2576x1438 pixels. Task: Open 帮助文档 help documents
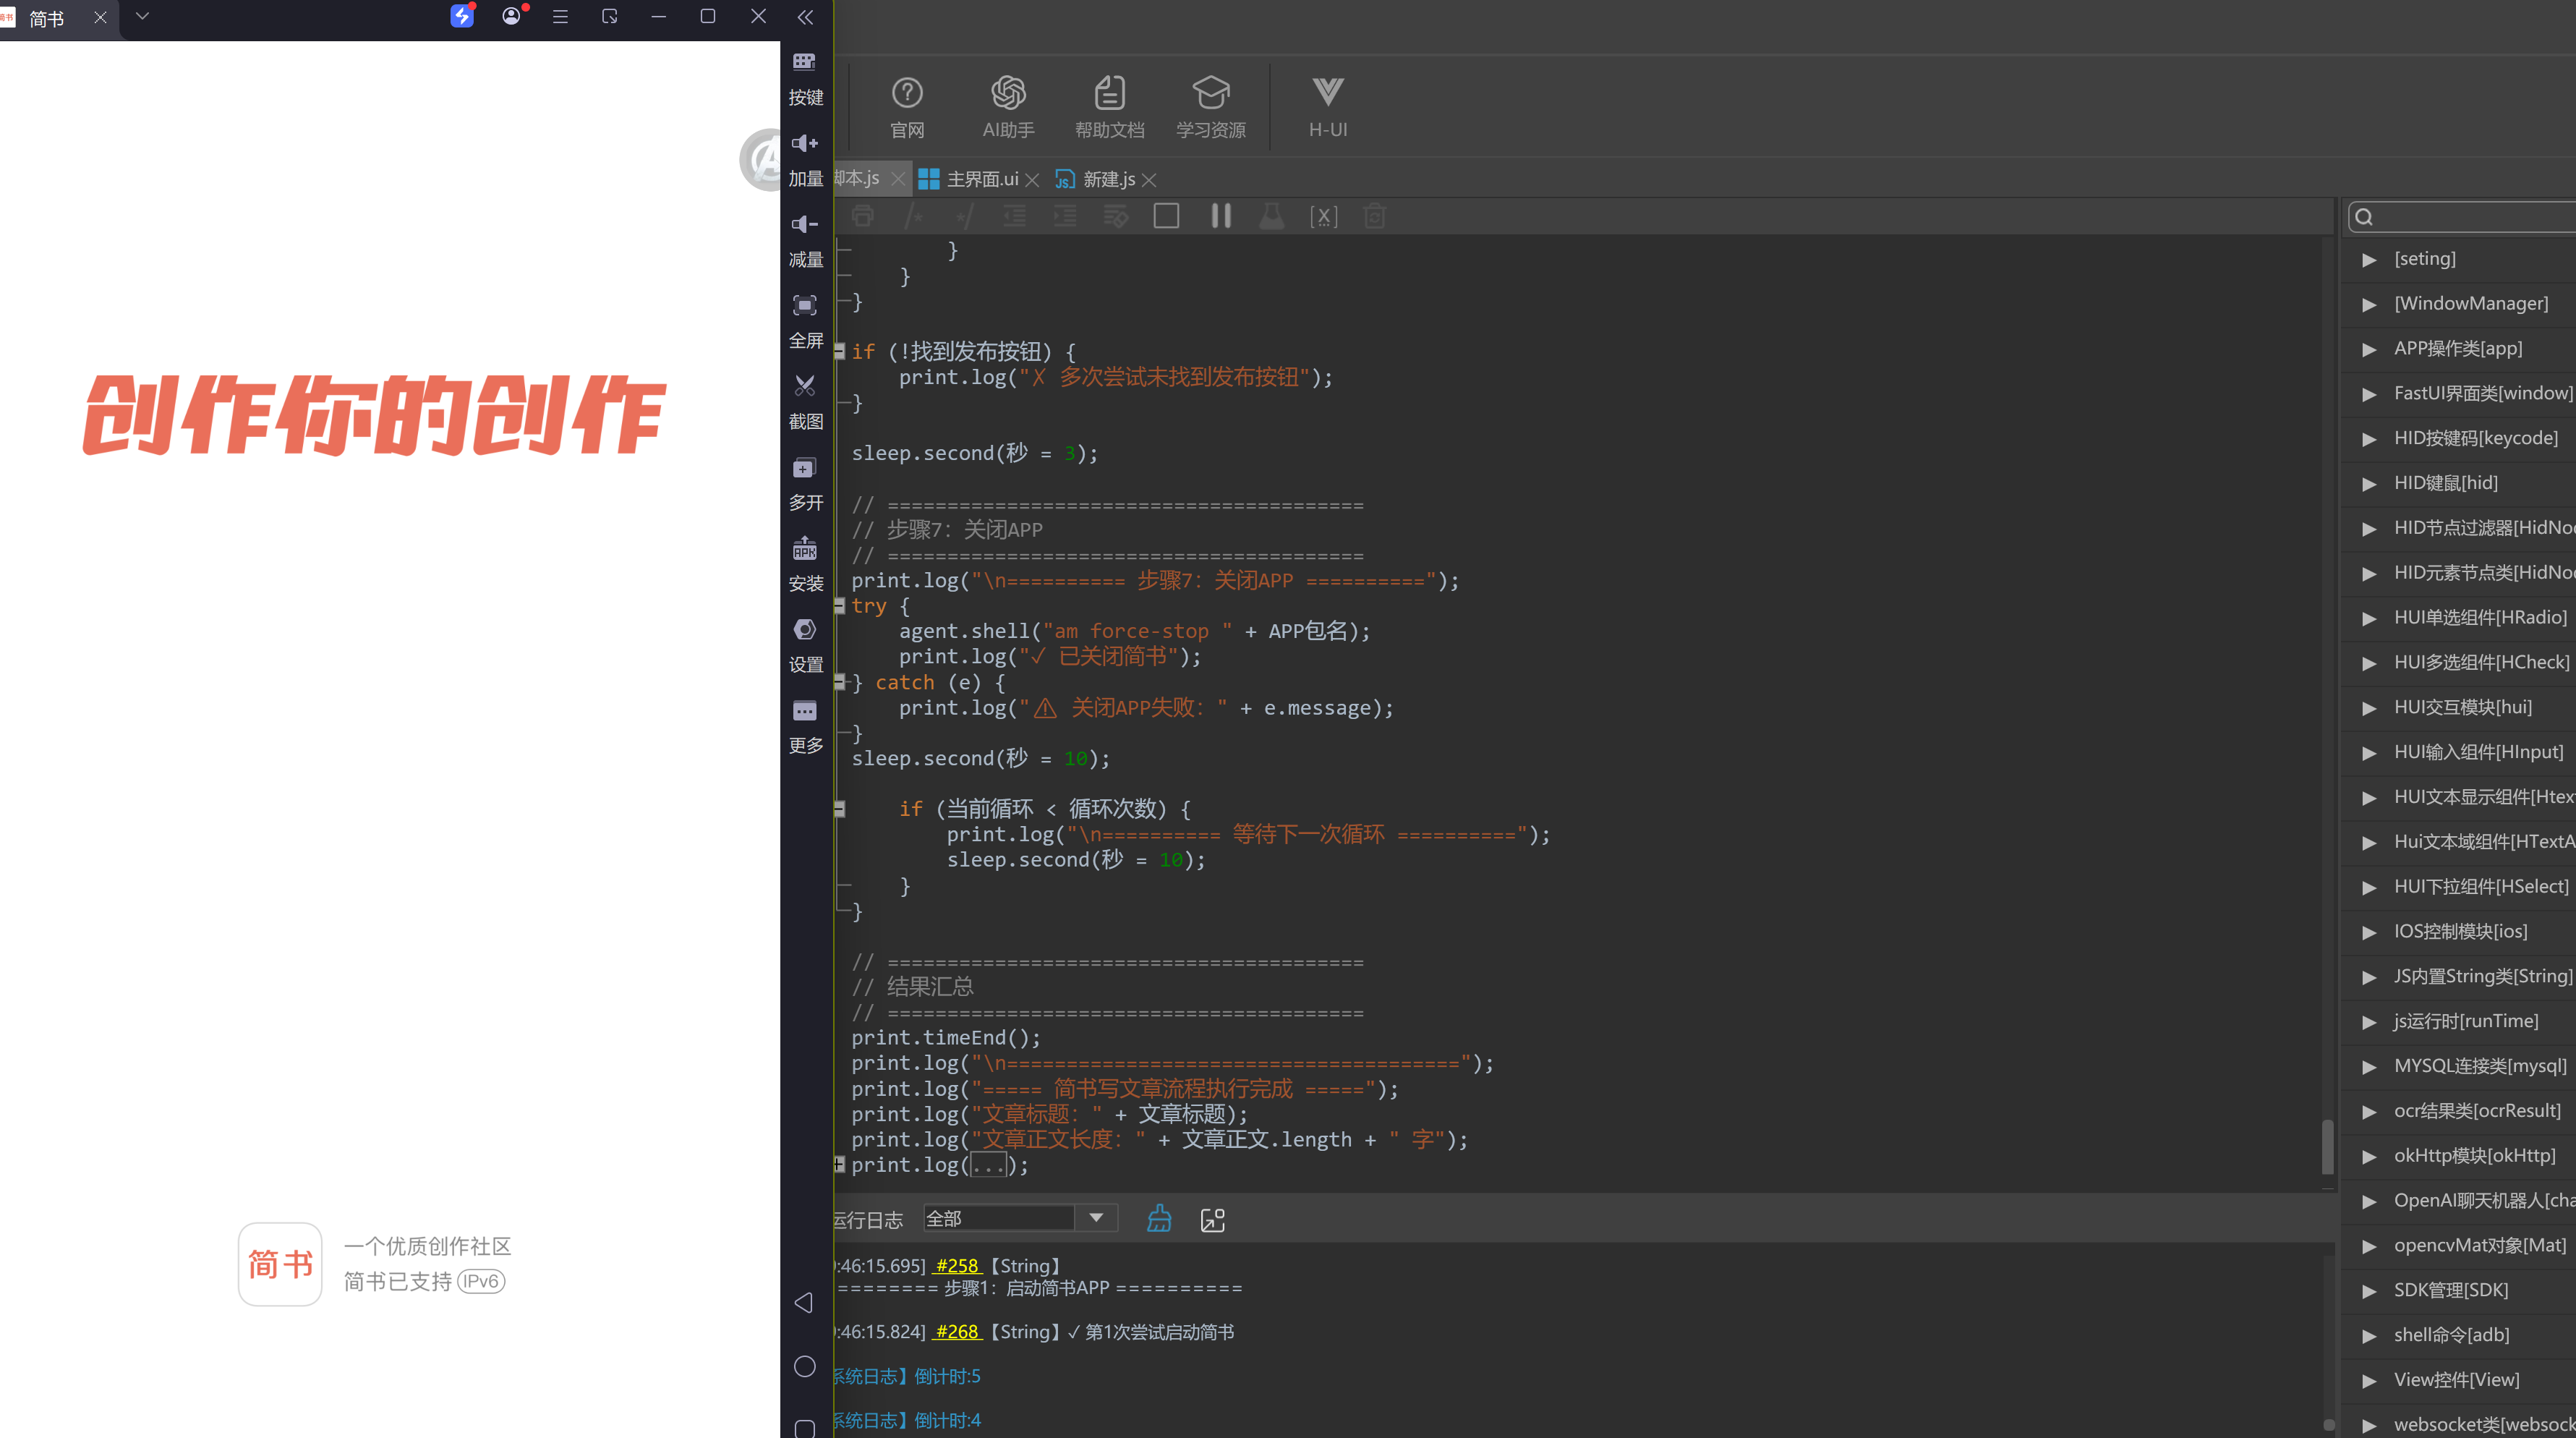[x=1109, y=107]
